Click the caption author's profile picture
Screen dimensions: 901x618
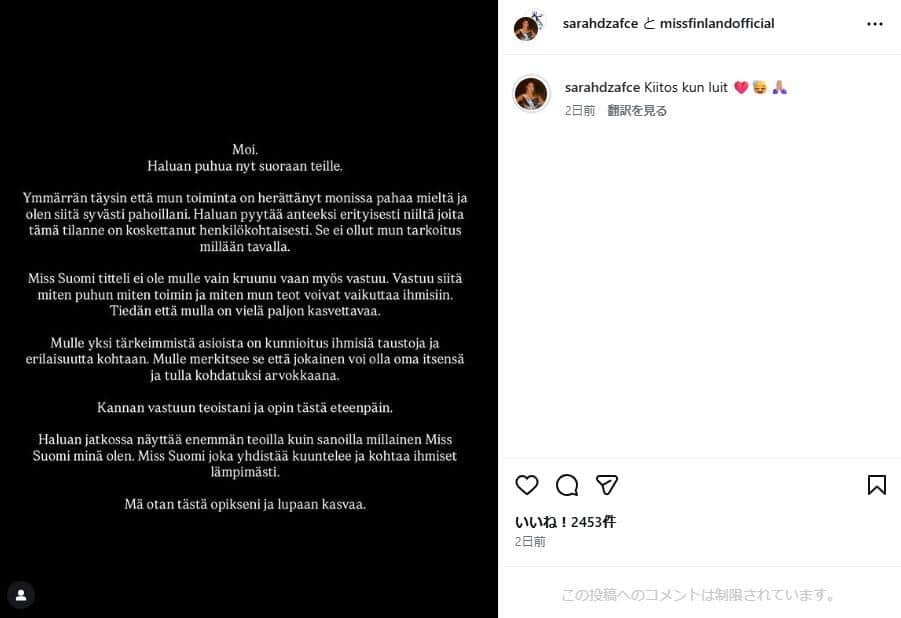tap(531, 94)
